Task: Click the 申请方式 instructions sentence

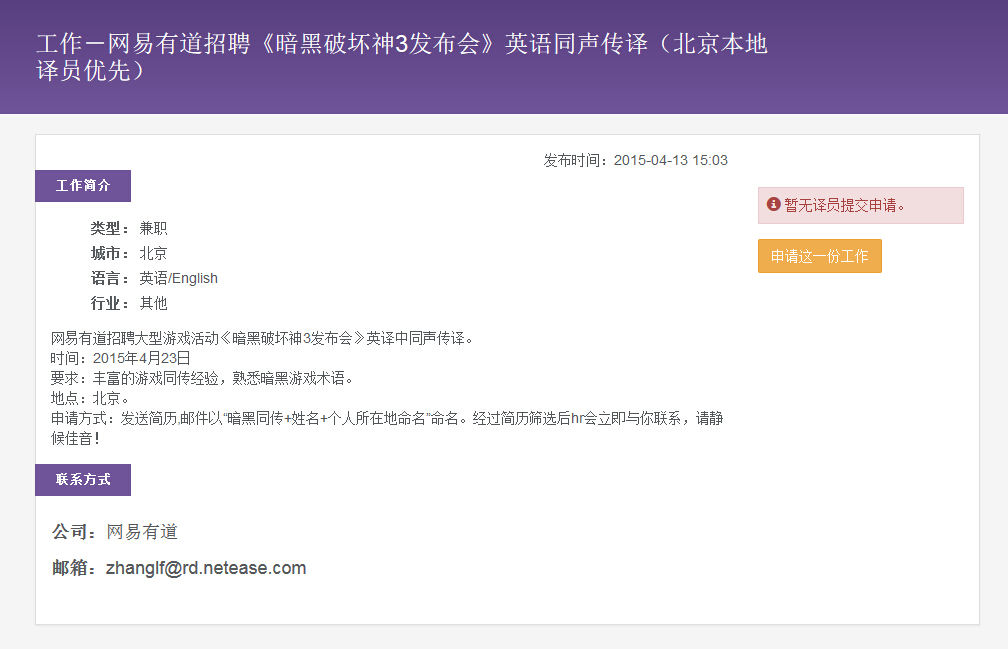Action: coord(385,418)
